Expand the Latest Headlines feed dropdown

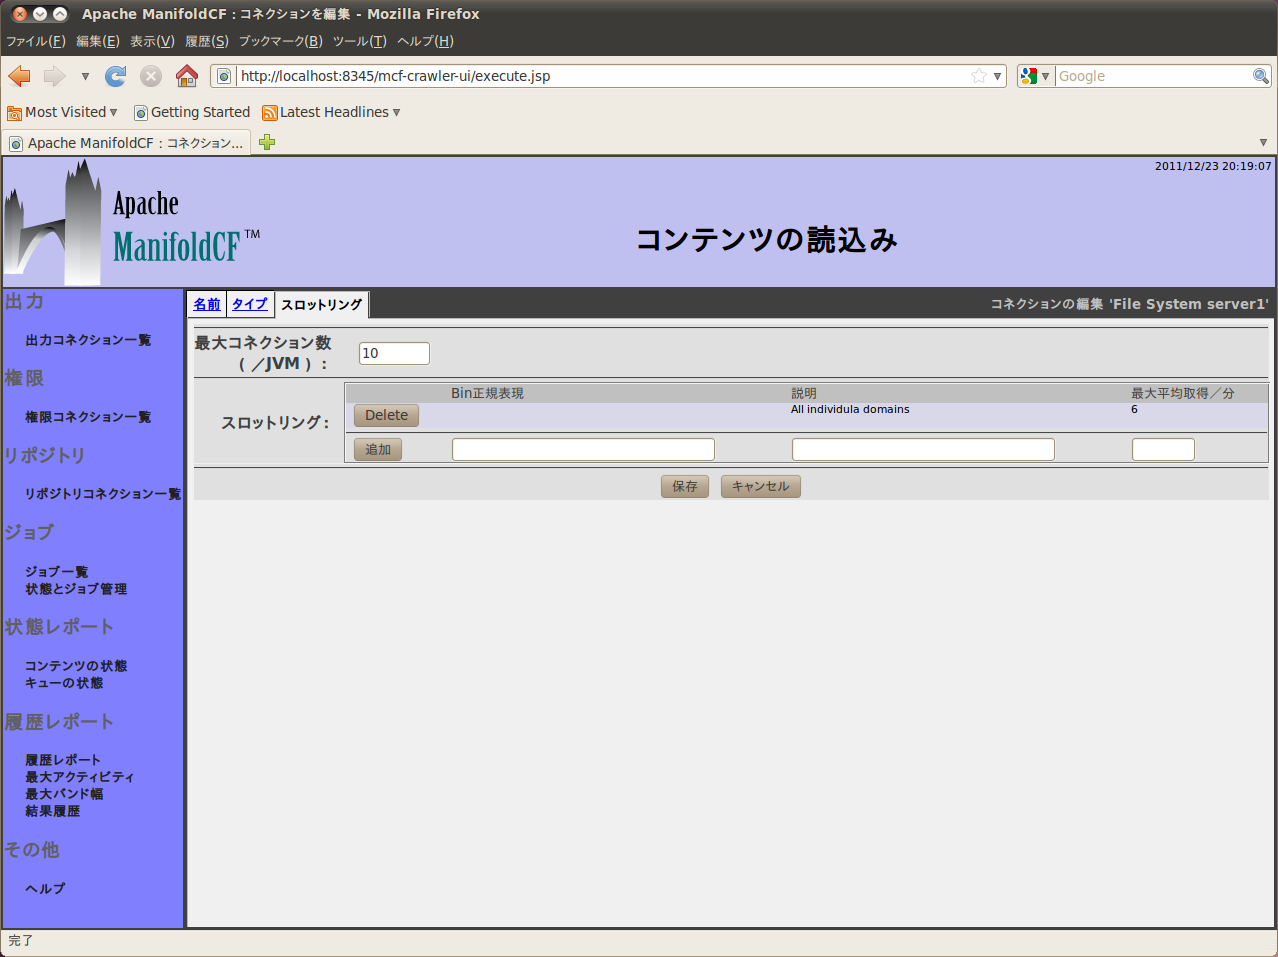pos(331,112)
